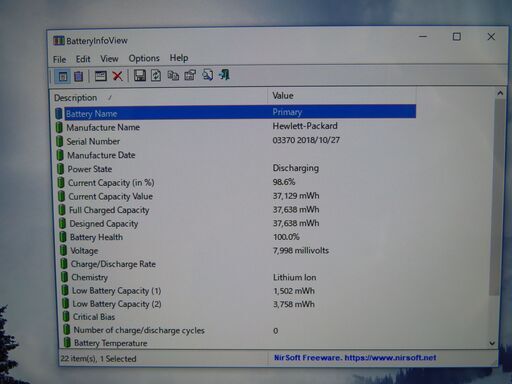The image size is (512, 384).
Task: Click the Hewlett-Packard value cell
Action: (x=305, y=126)
